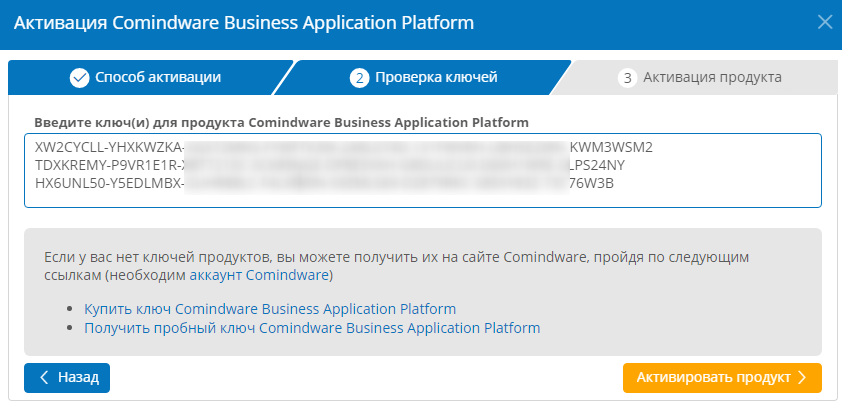
Task: Open the Получить пробный ключ link
Action: (x=312, y=328)
